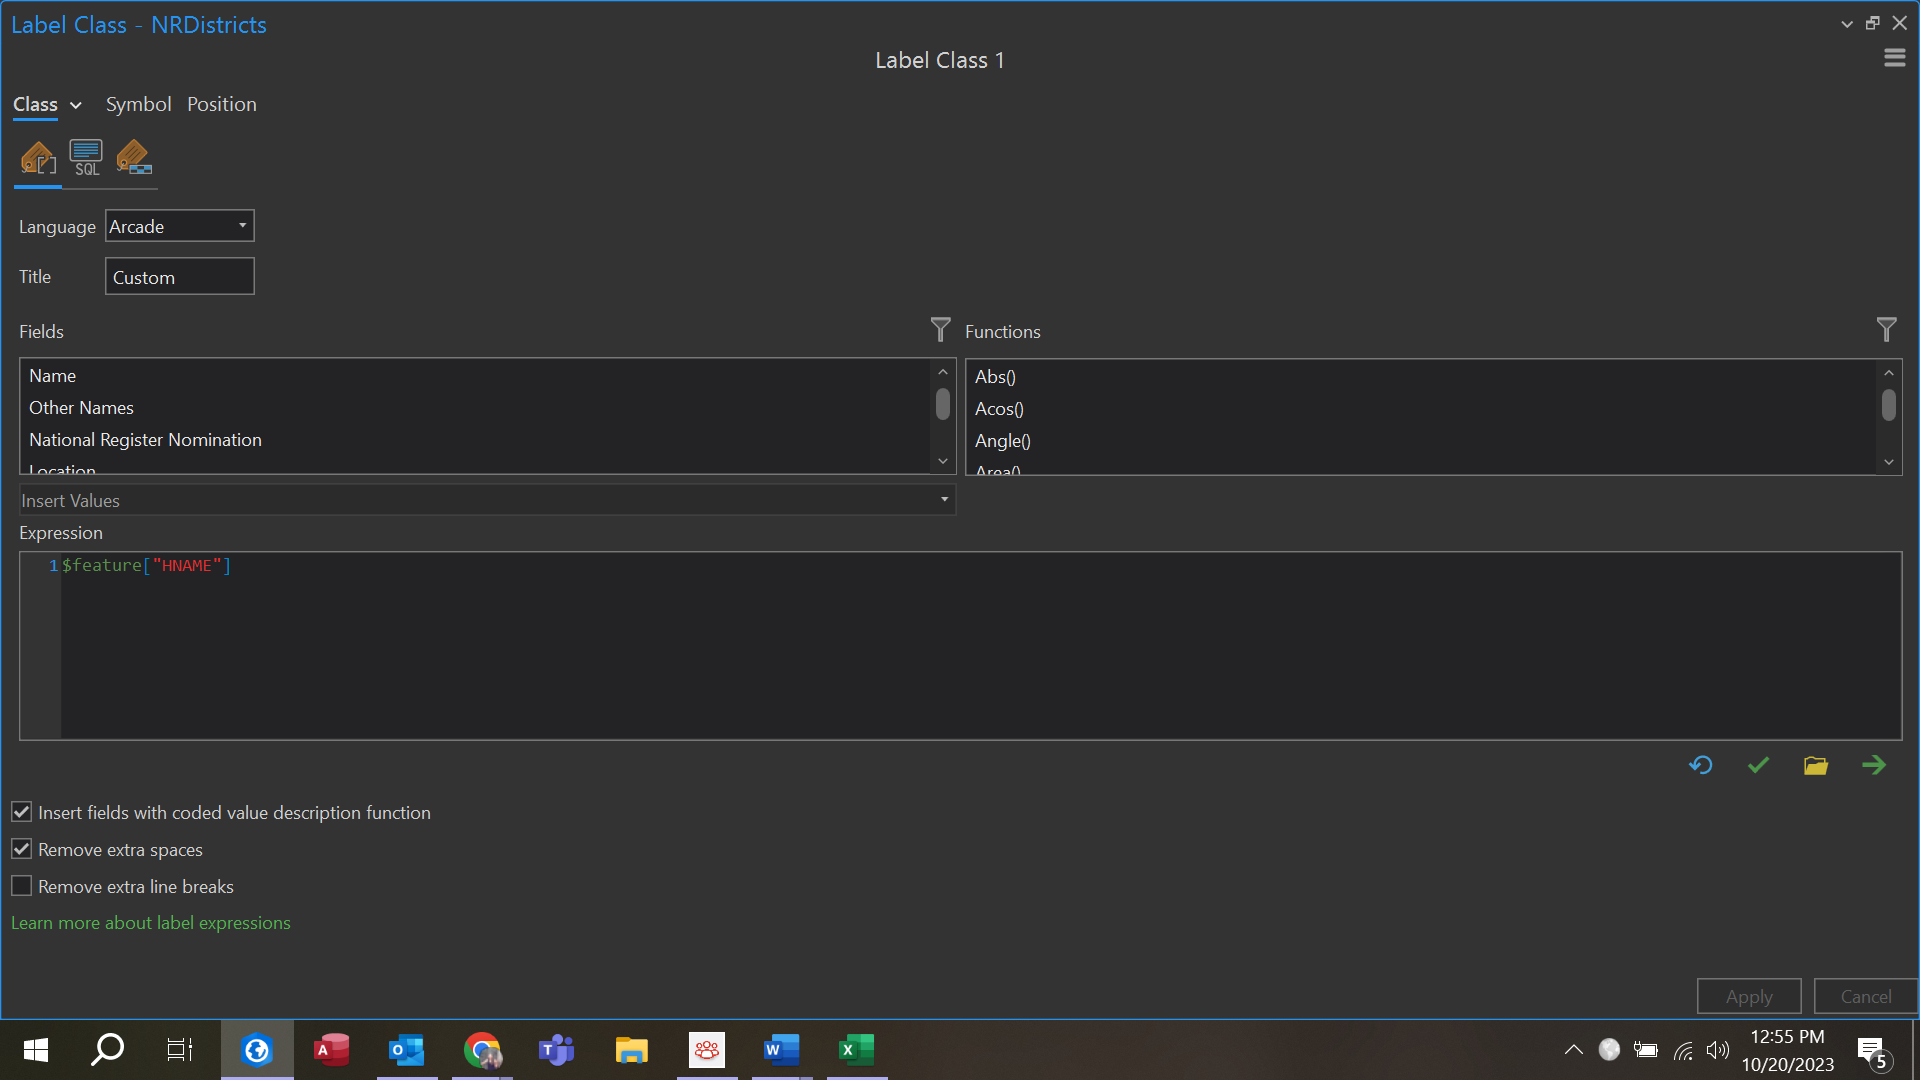1920x1080 pixels.
Task: Switch to the Symbol tab
Action: click(x=138, y=104)
